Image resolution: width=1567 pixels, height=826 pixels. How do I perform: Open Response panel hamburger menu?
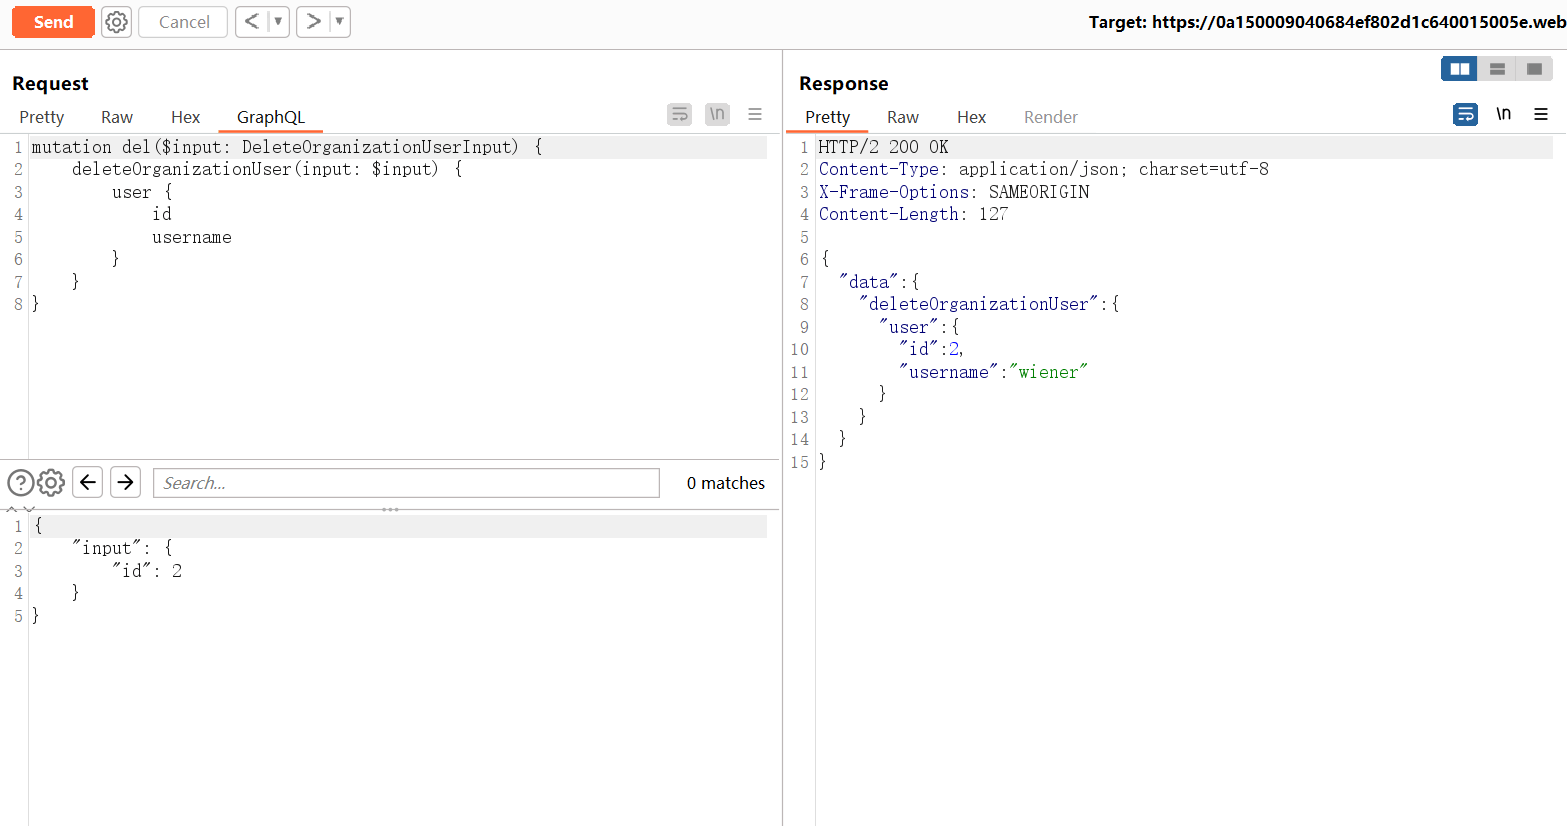pyautogui.click(x=1541, y=114)
